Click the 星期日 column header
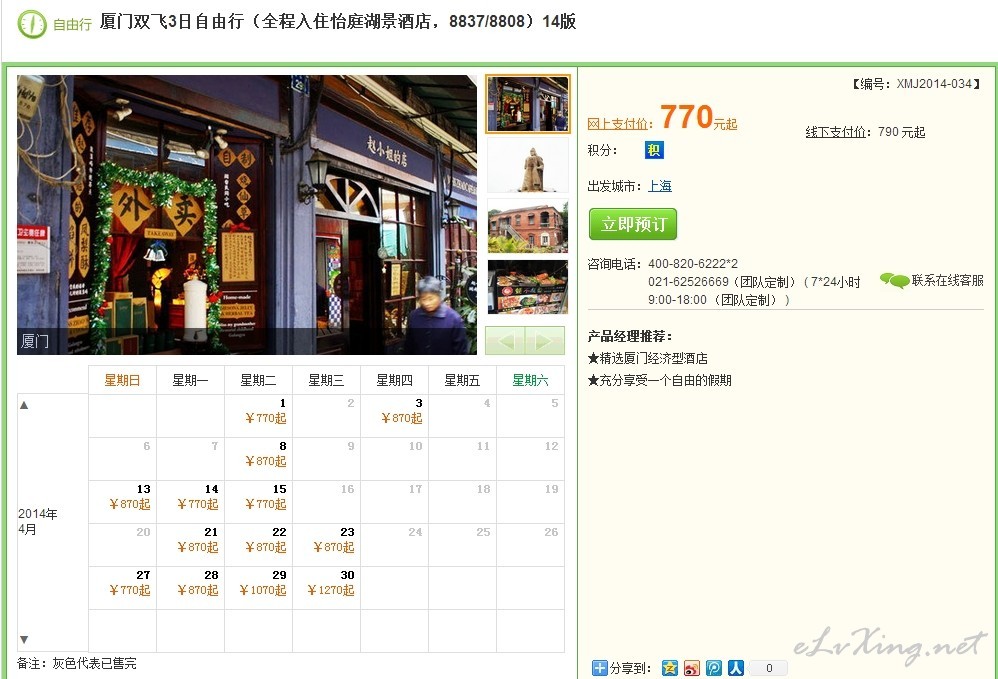 tap(122, 380)
